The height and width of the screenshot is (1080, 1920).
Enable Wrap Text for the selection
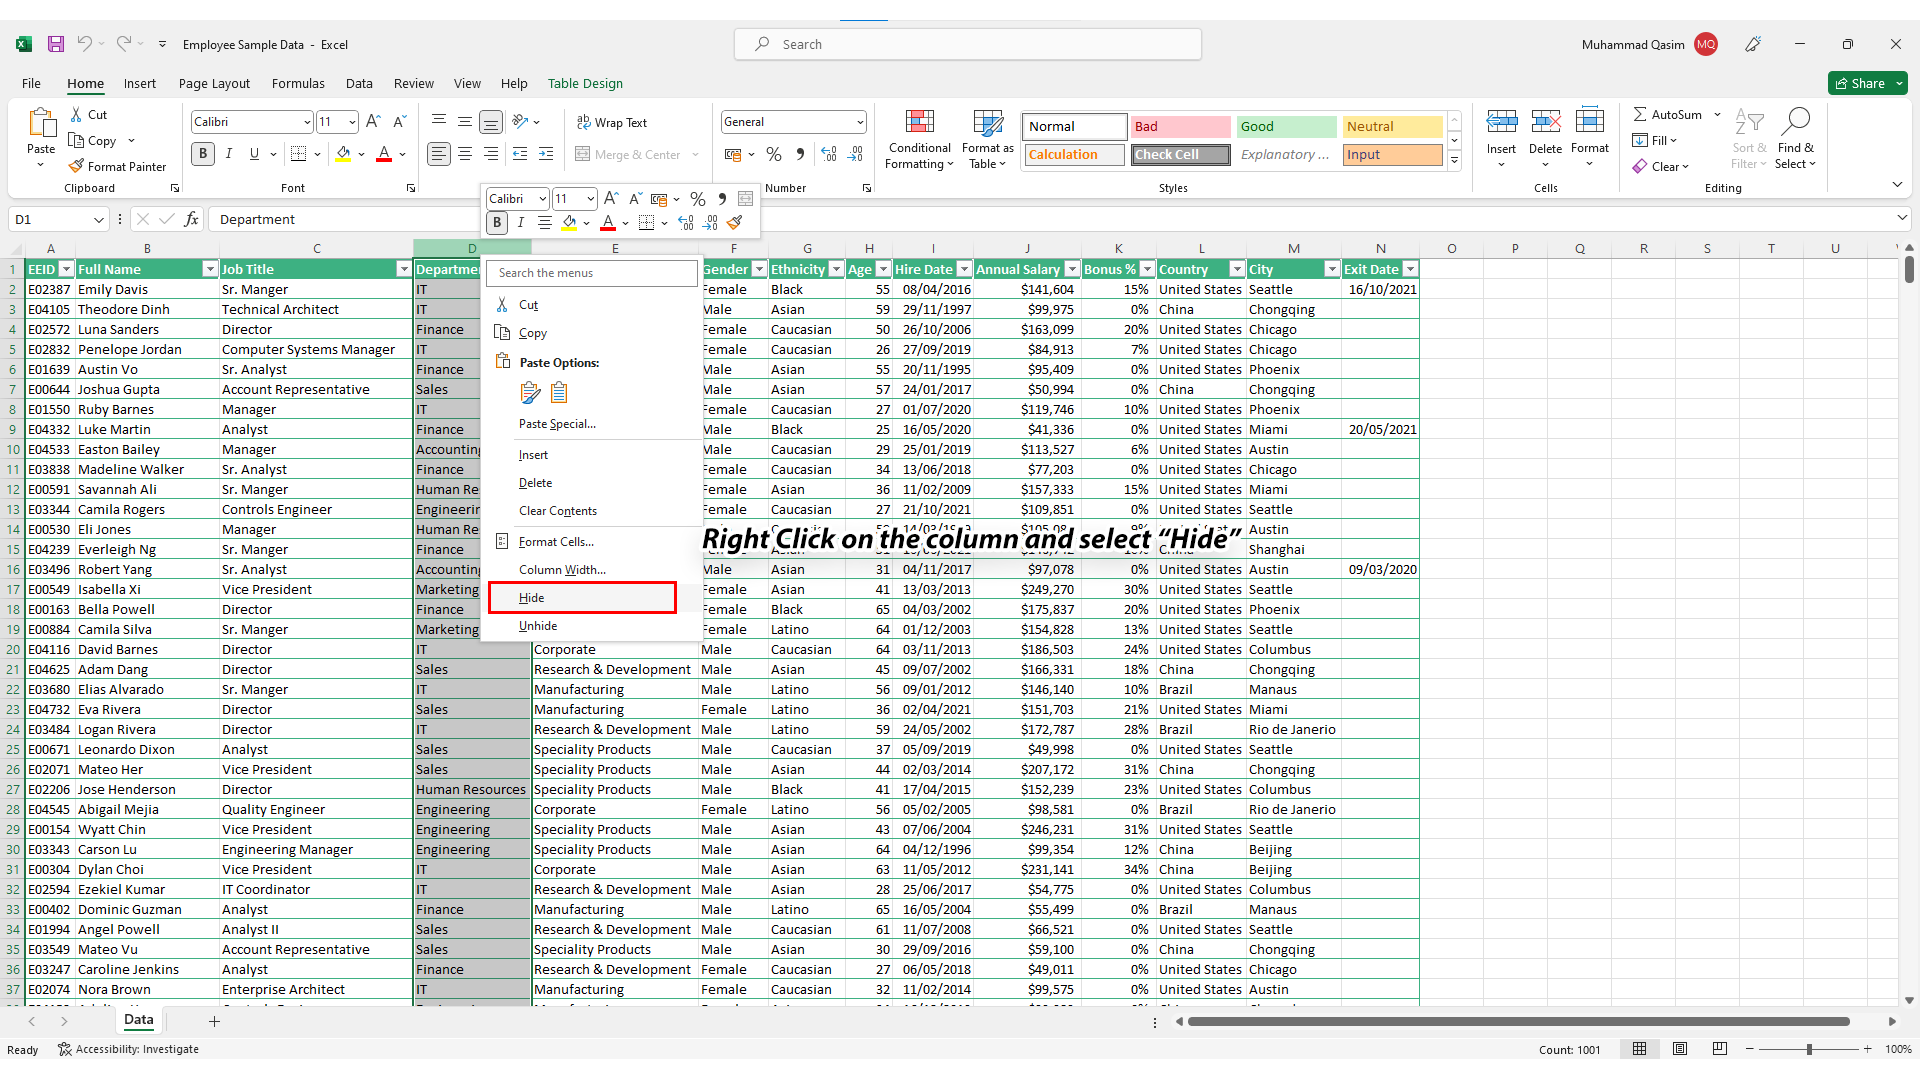[612, 122]
